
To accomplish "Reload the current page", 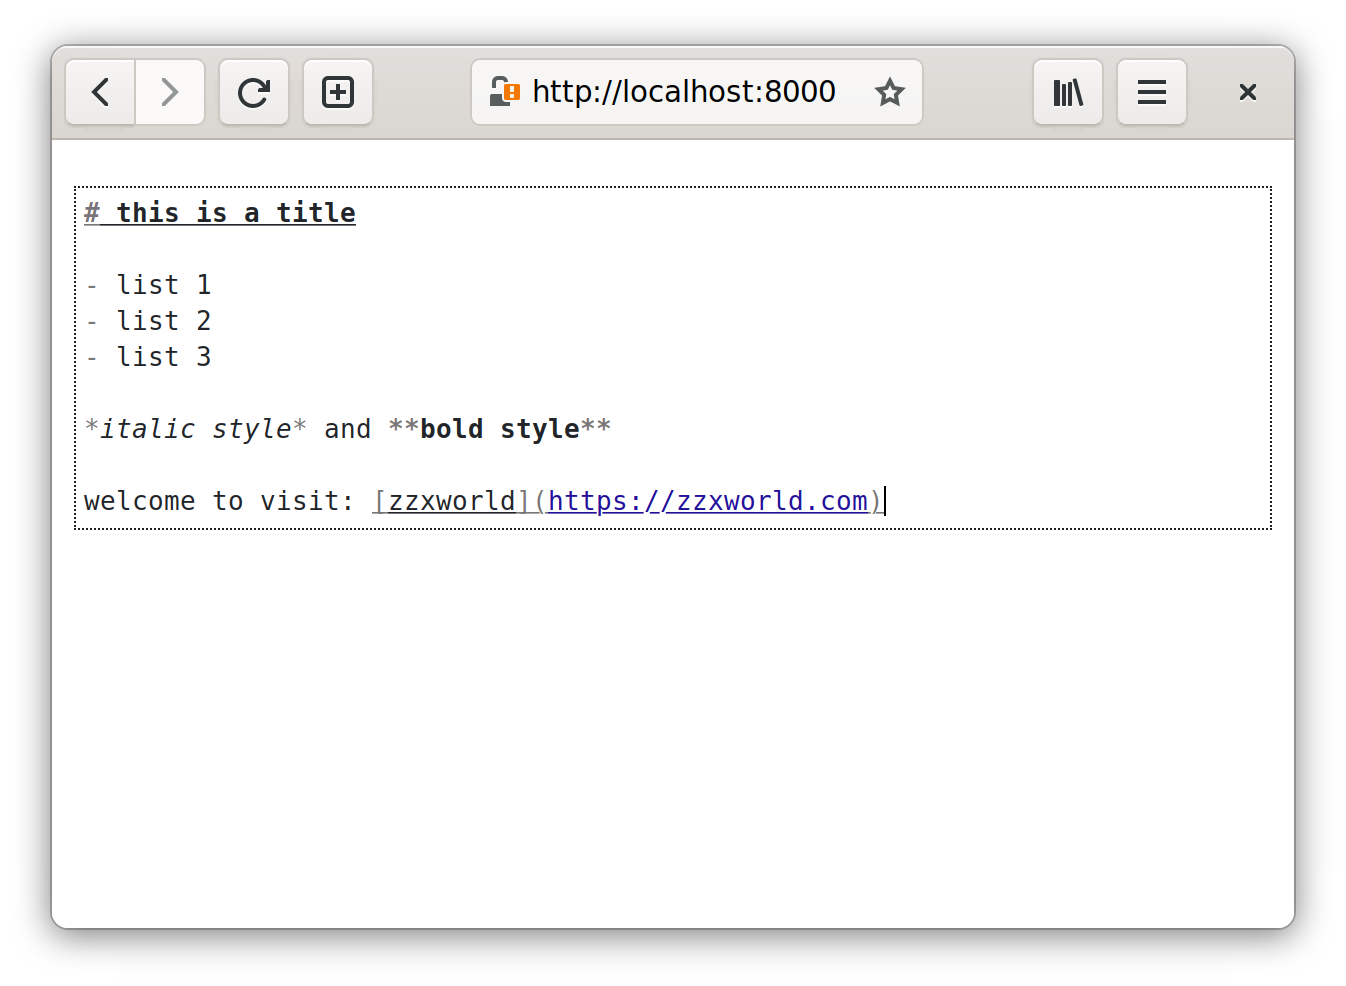I will click(x=254, y=92).
